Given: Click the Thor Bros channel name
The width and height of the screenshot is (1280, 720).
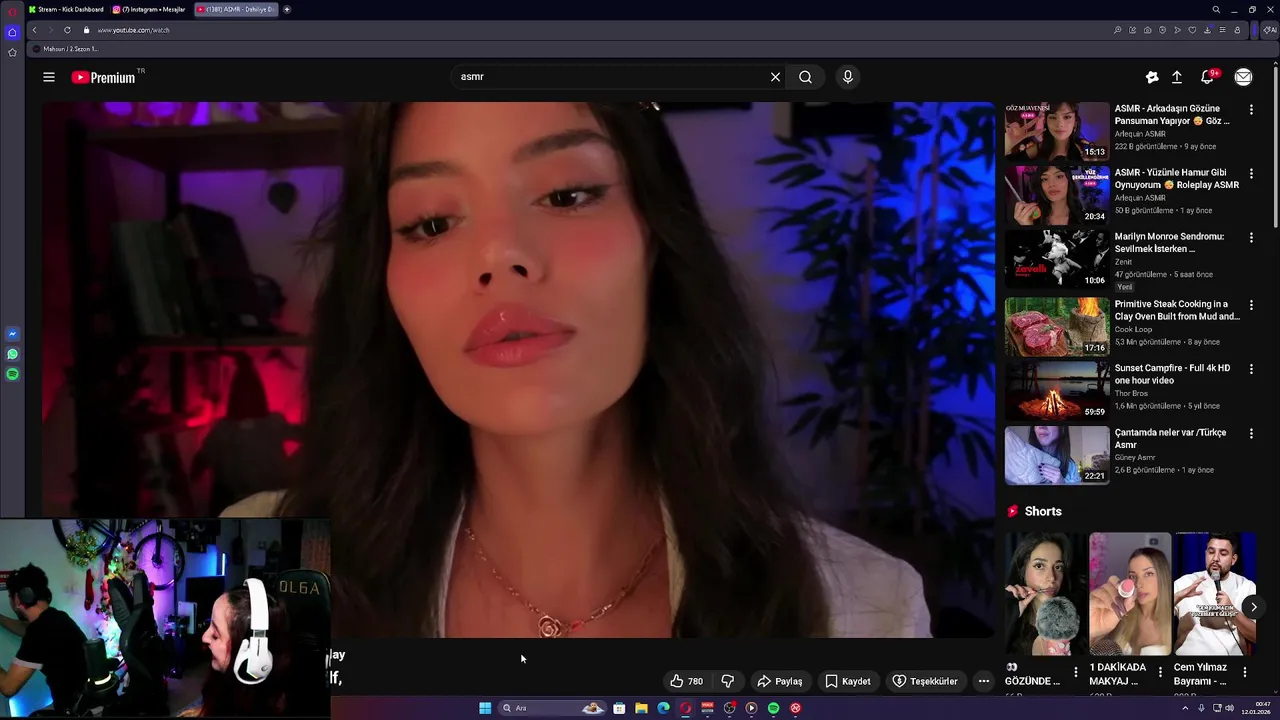Looking at the screenshot, I should 1131,394.
